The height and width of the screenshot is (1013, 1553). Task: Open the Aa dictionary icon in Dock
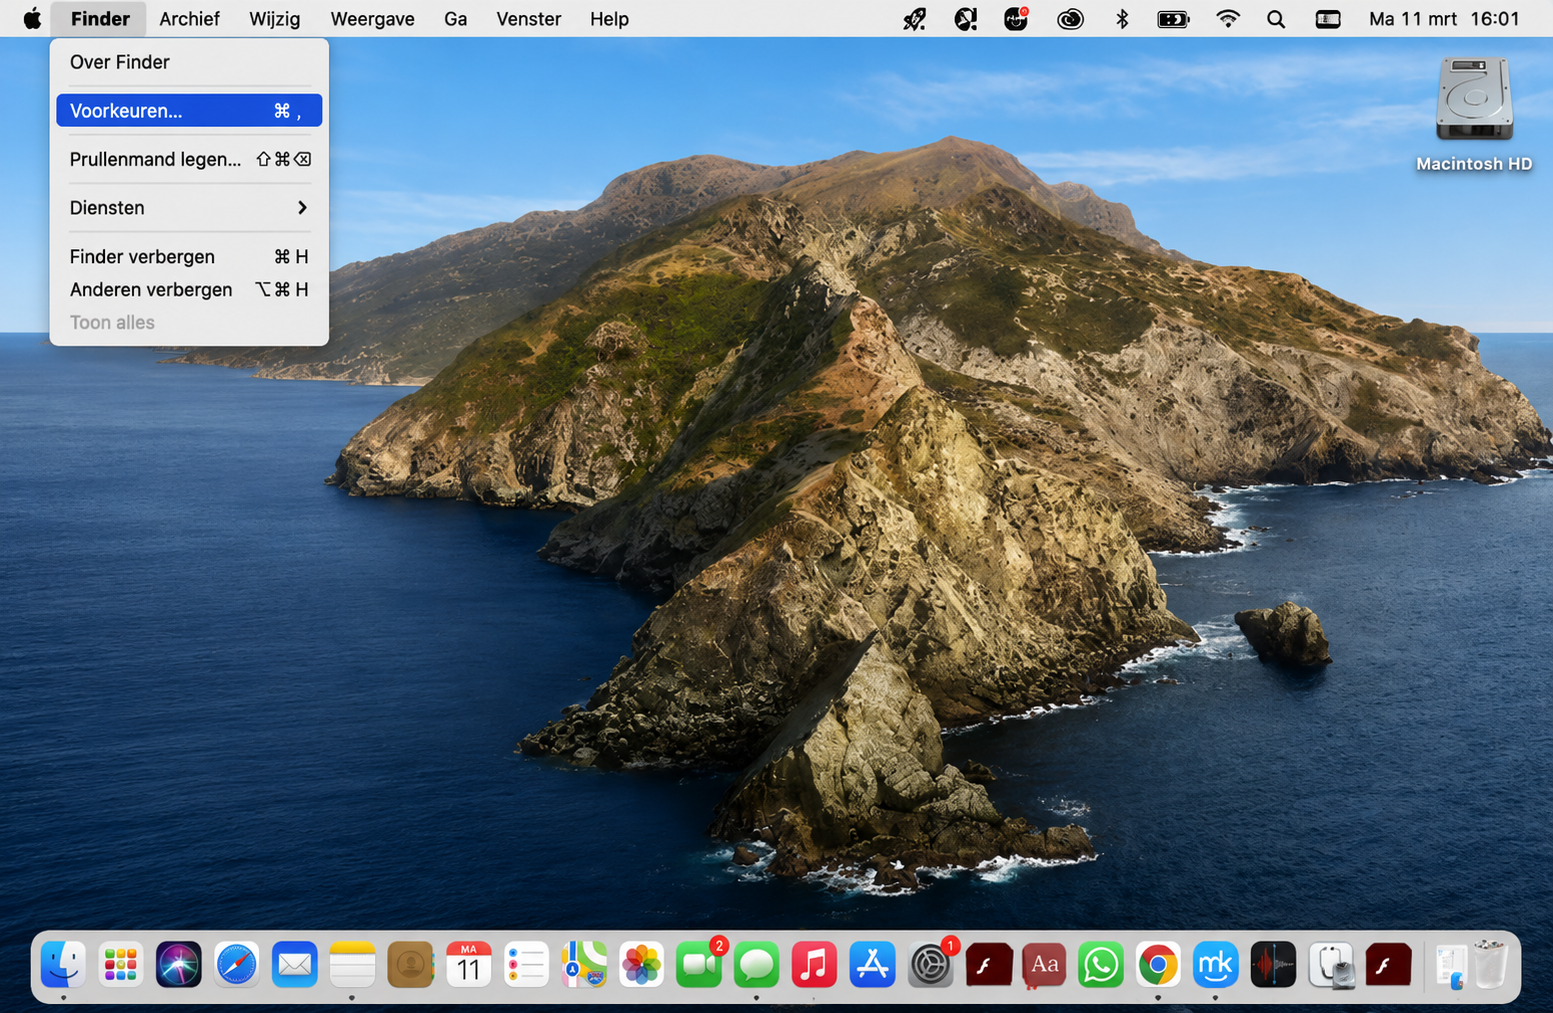point(1044,965)
